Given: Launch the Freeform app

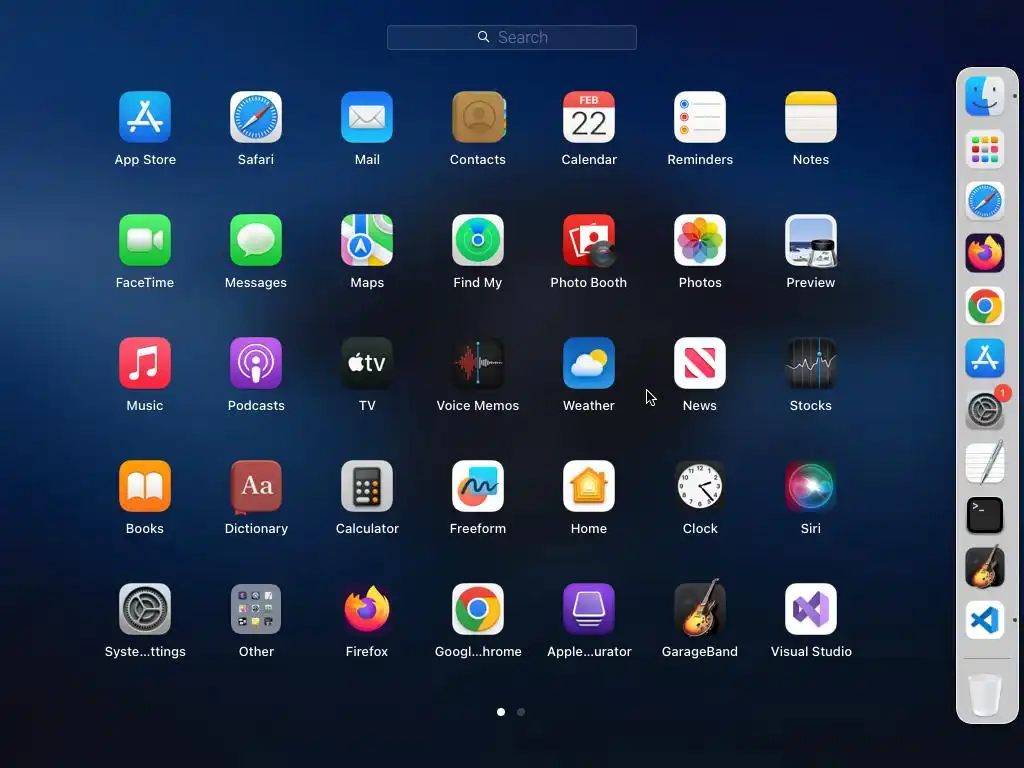Looking at the screenshot, I should point(478,487).
